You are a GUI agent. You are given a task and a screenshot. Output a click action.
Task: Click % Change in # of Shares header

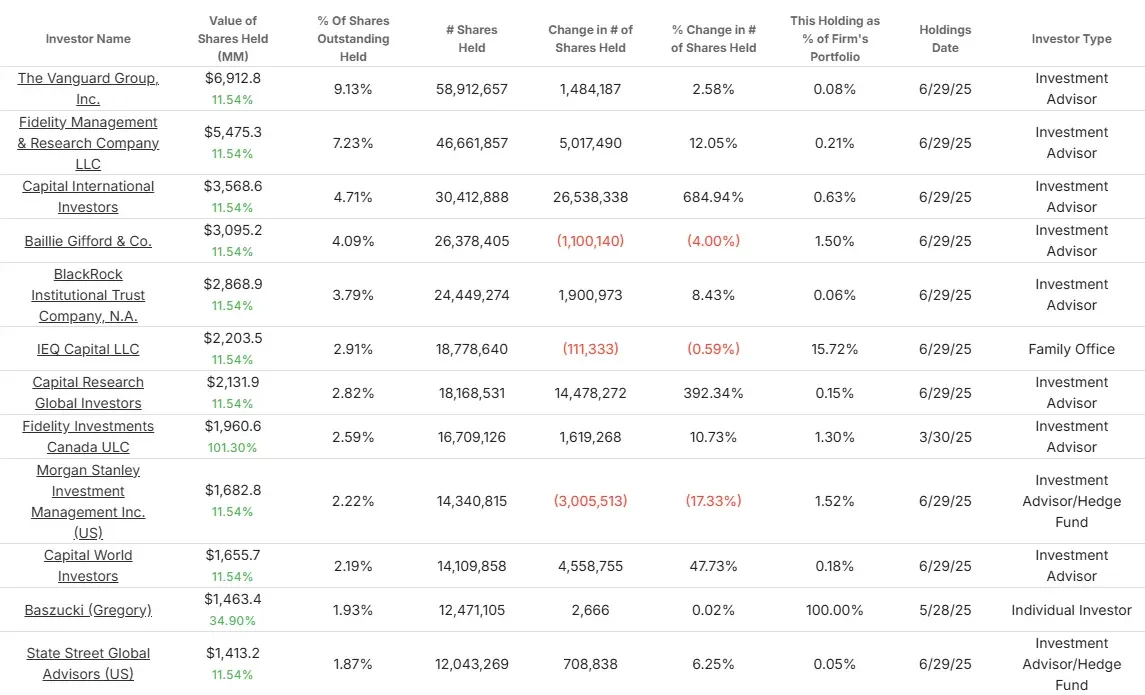pos(713,39)
